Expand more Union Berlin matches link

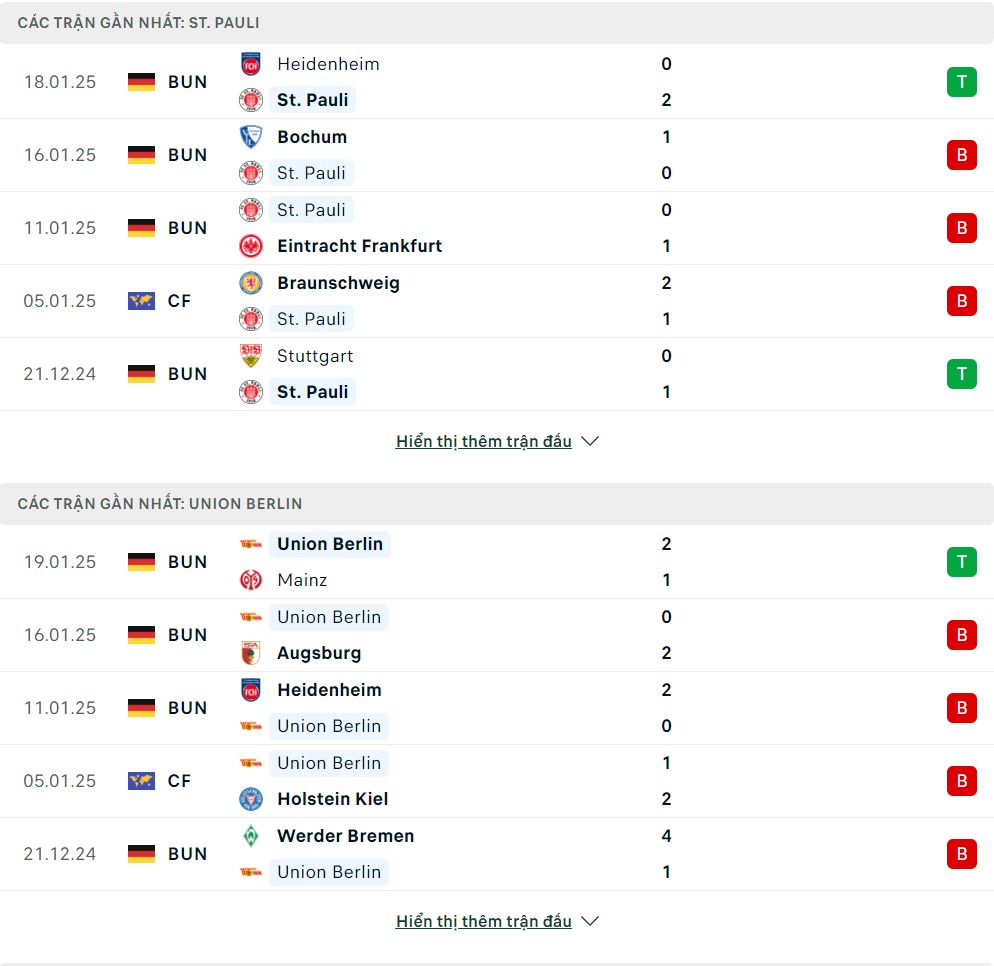[484, 921]
